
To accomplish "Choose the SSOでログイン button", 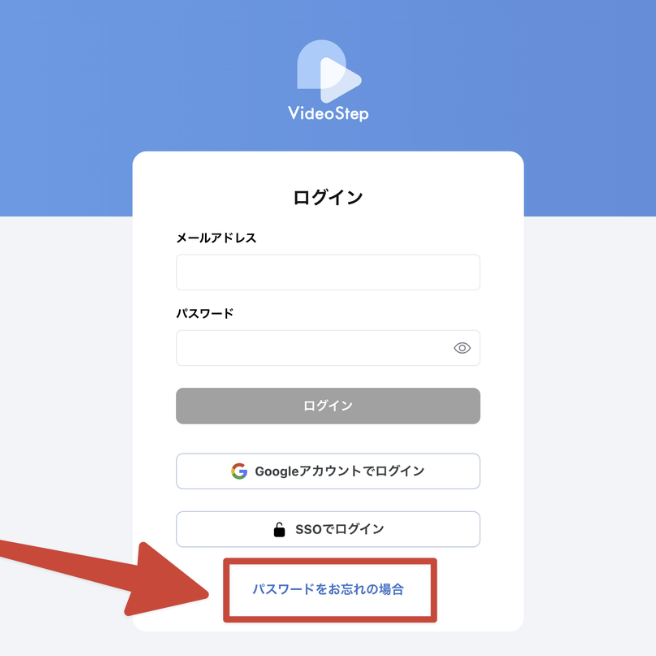I will [x=328, y=529].
